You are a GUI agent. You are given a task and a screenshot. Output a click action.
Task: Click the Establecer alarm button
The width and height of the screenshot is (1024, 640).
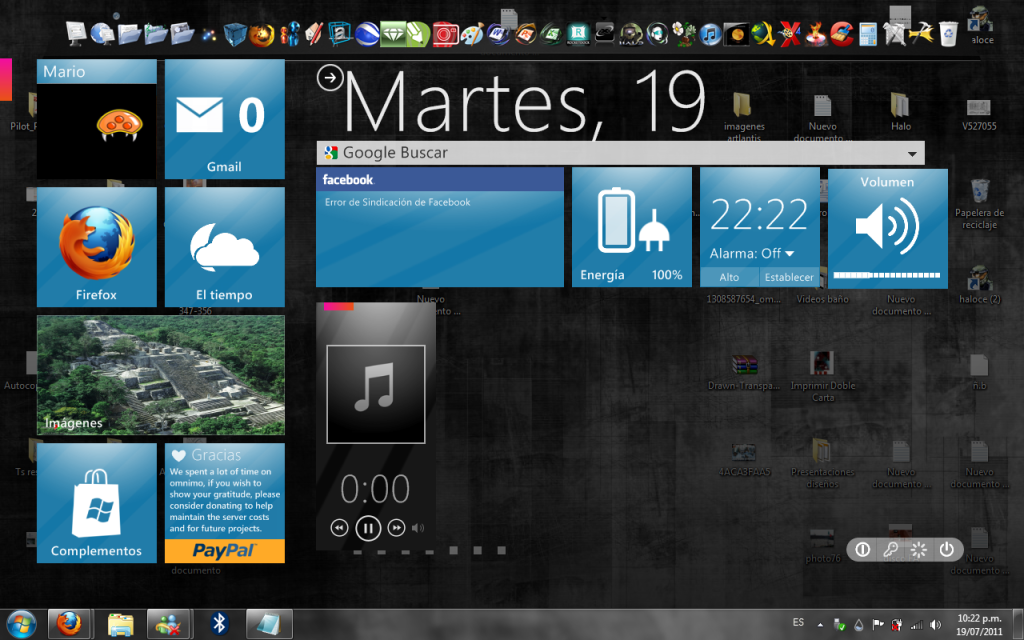(x=789, y=277)
